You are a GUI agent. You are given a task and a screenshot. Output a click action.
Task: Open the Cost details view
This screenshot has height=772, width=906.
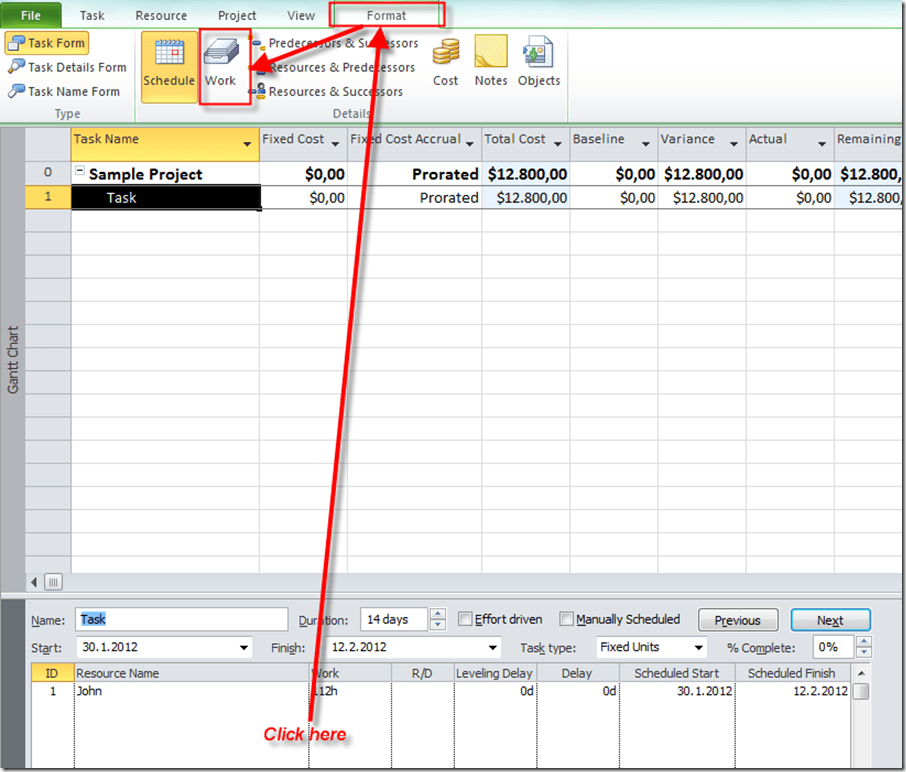click(445, 63)
